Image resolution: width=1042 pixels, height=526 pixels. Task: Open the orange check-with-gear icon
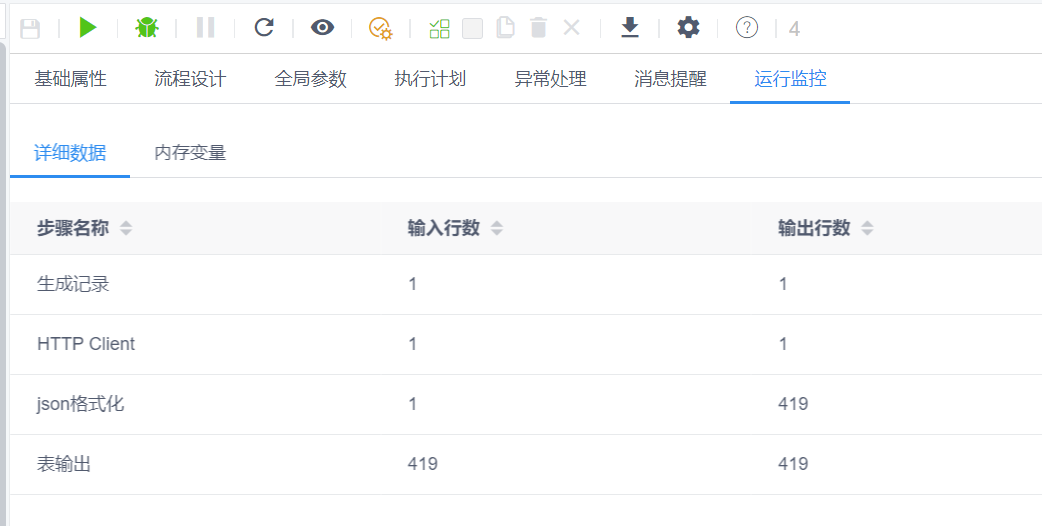(x=381, y=28)
